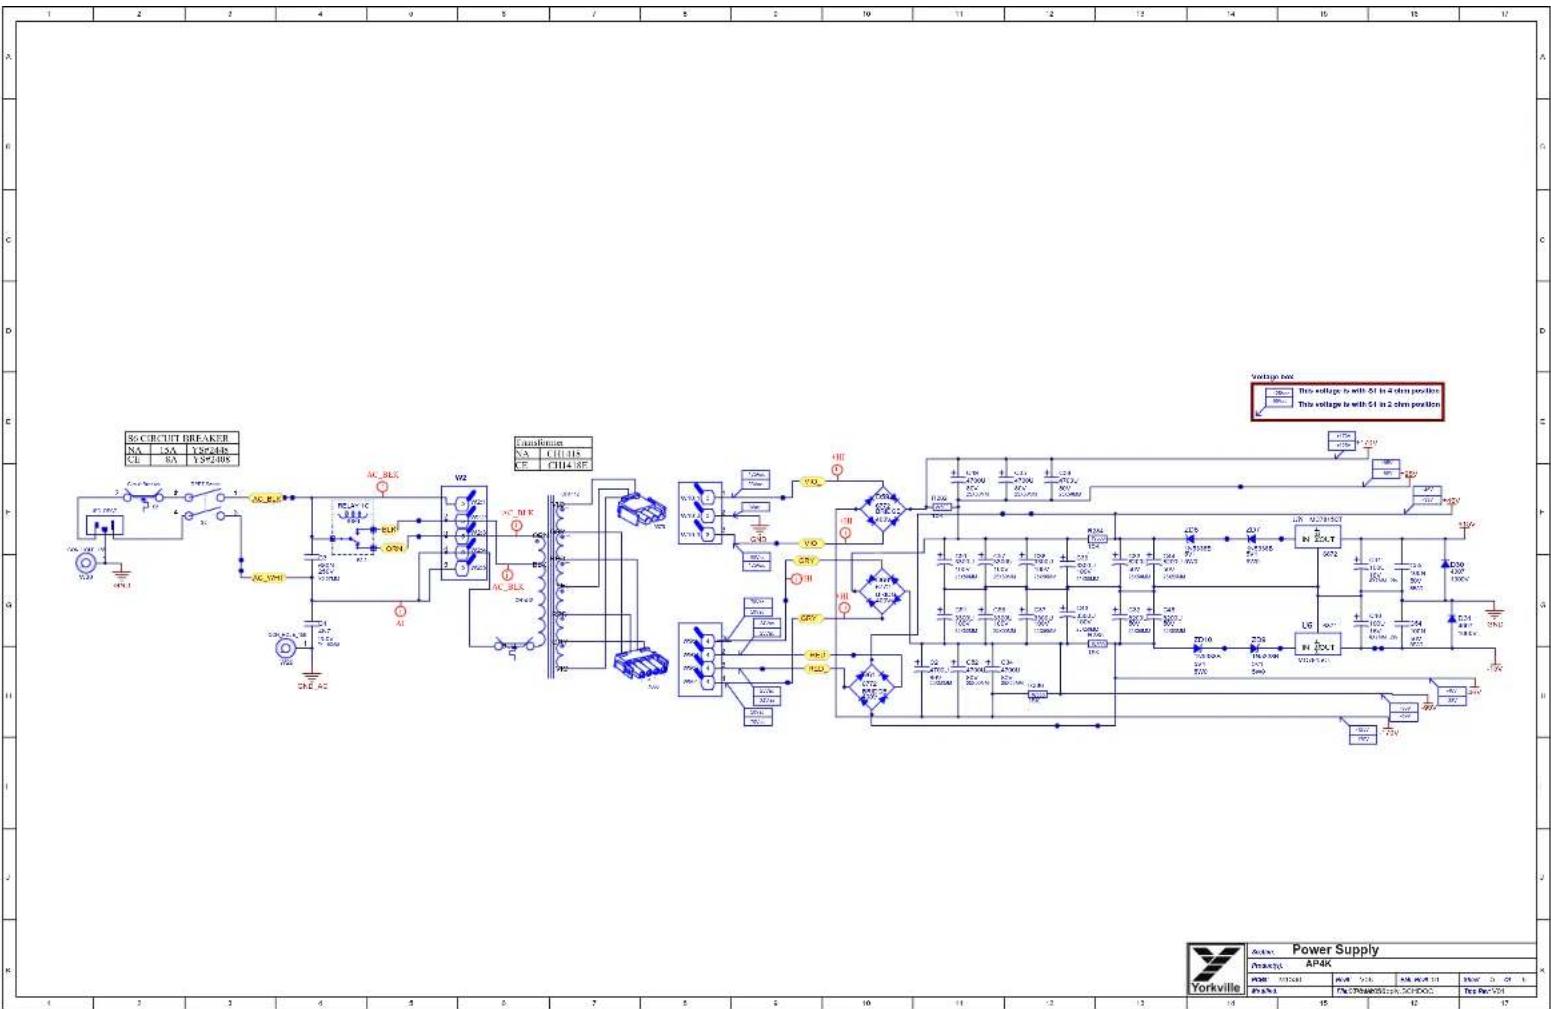Click the three-pin plug connector illustration
Screen dimensions: 1551x1009
click(x=640, y=509)
